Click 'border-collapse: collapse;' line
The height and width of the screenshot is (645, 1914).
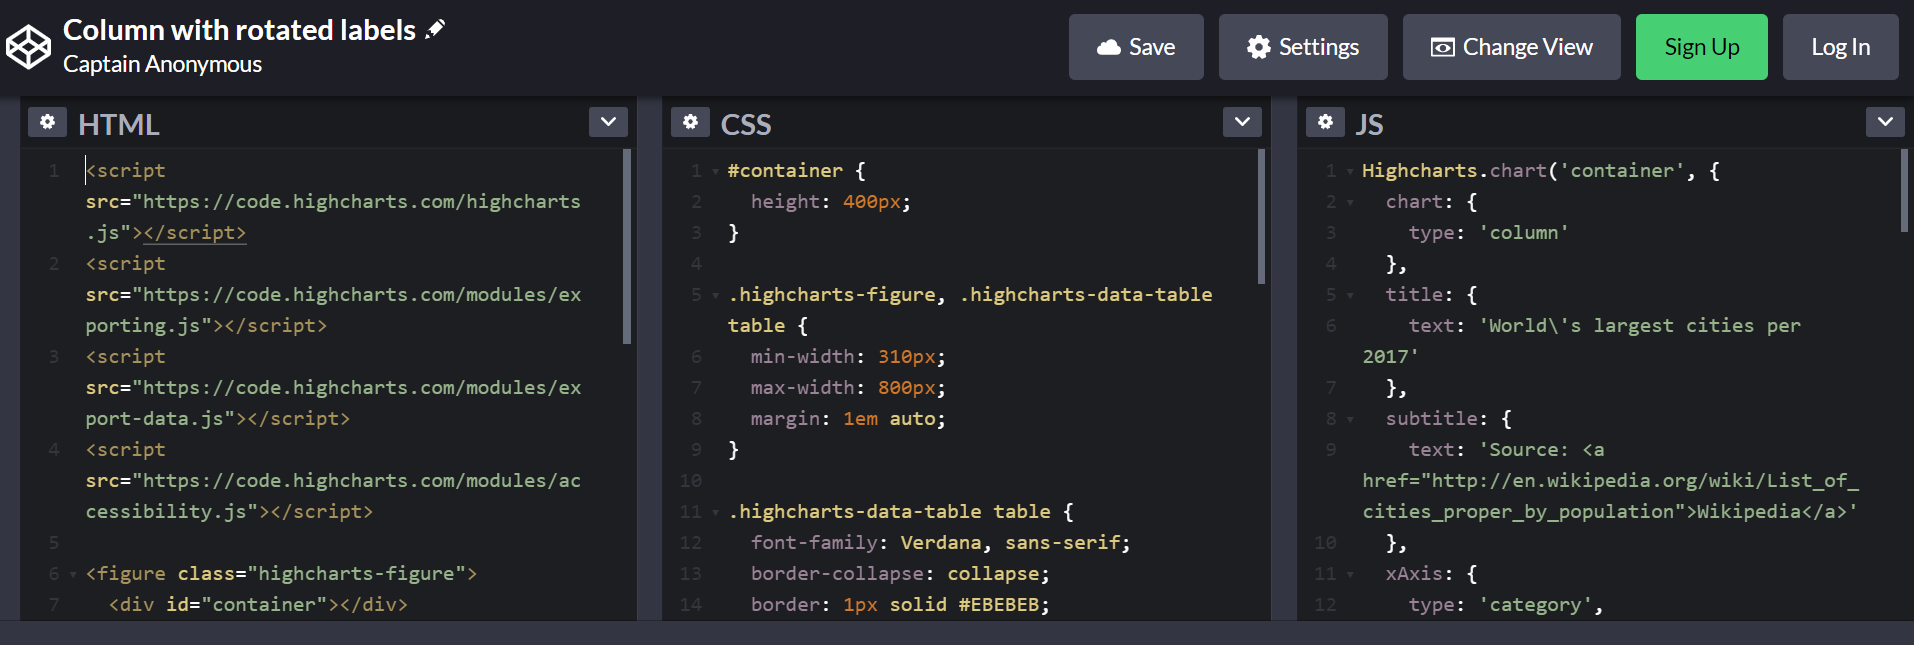coord(900,574)
